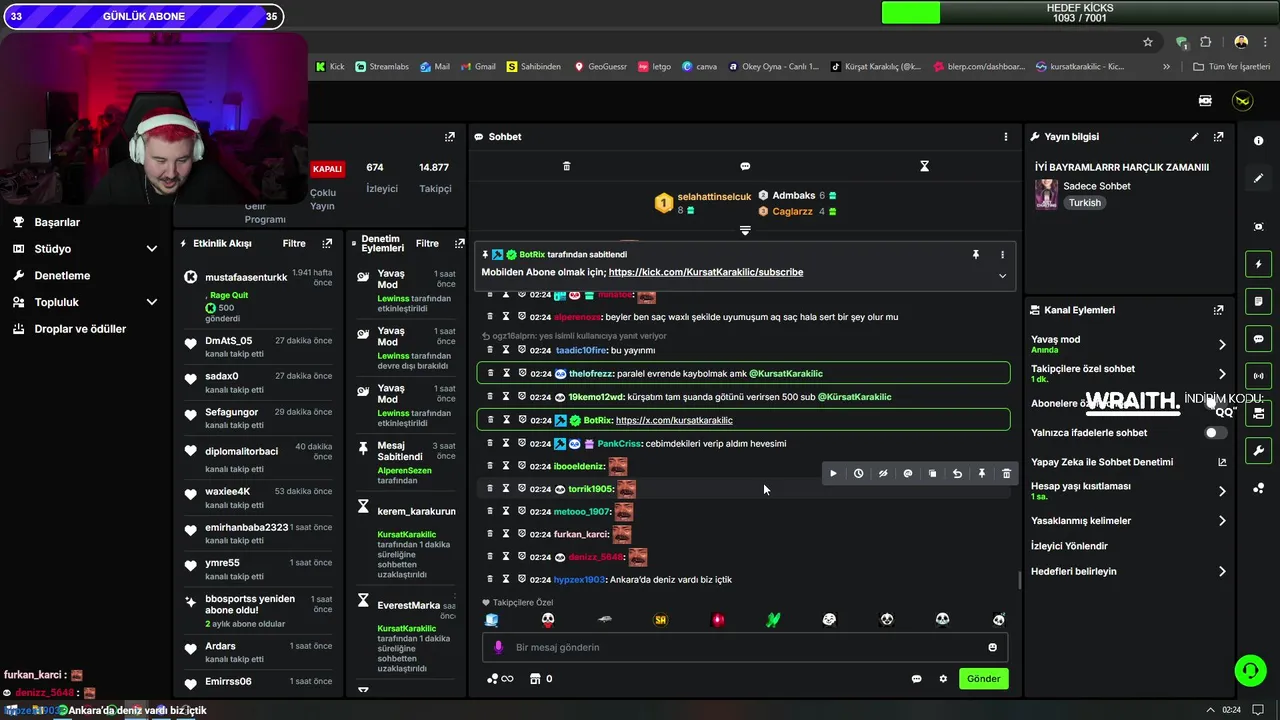Pop out the Yayın bilgisi panel
Viewport: 1280px width, 720px height.
(x=1218, y=137)
